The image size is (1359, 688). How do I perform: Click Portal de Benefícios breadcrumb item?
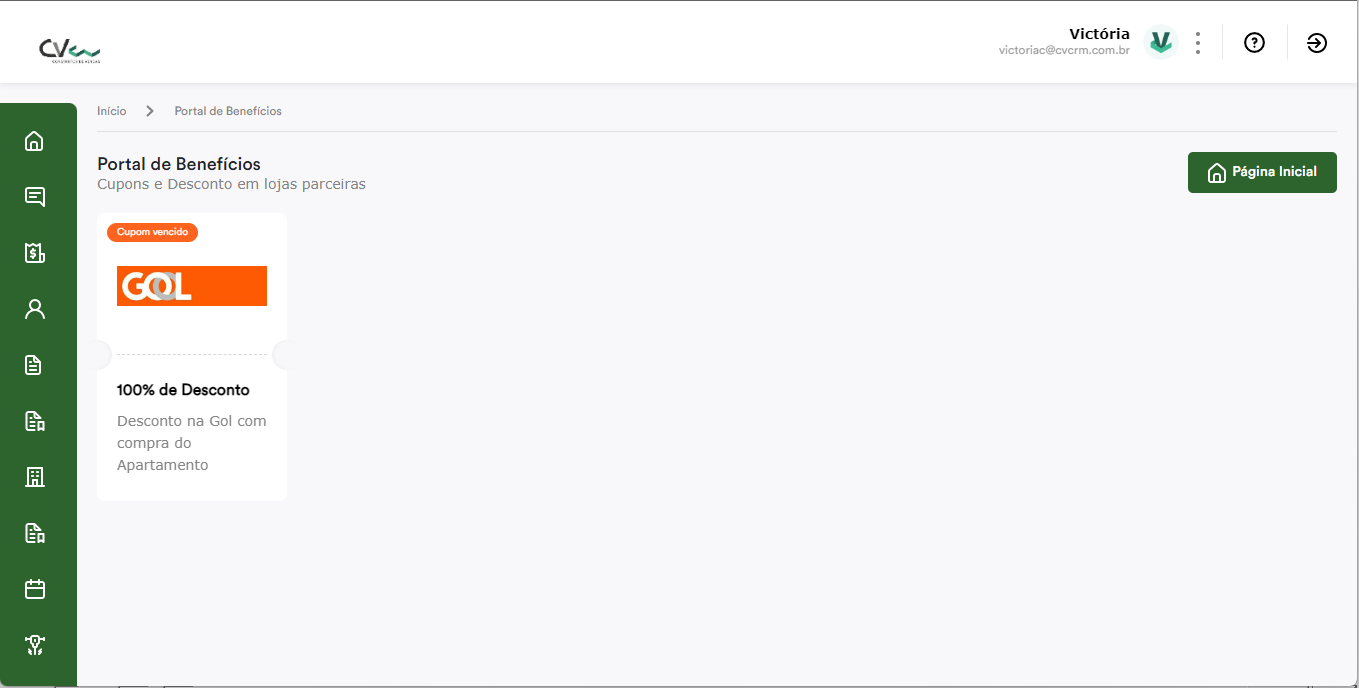pyautogui.click(x=228, y=111)
